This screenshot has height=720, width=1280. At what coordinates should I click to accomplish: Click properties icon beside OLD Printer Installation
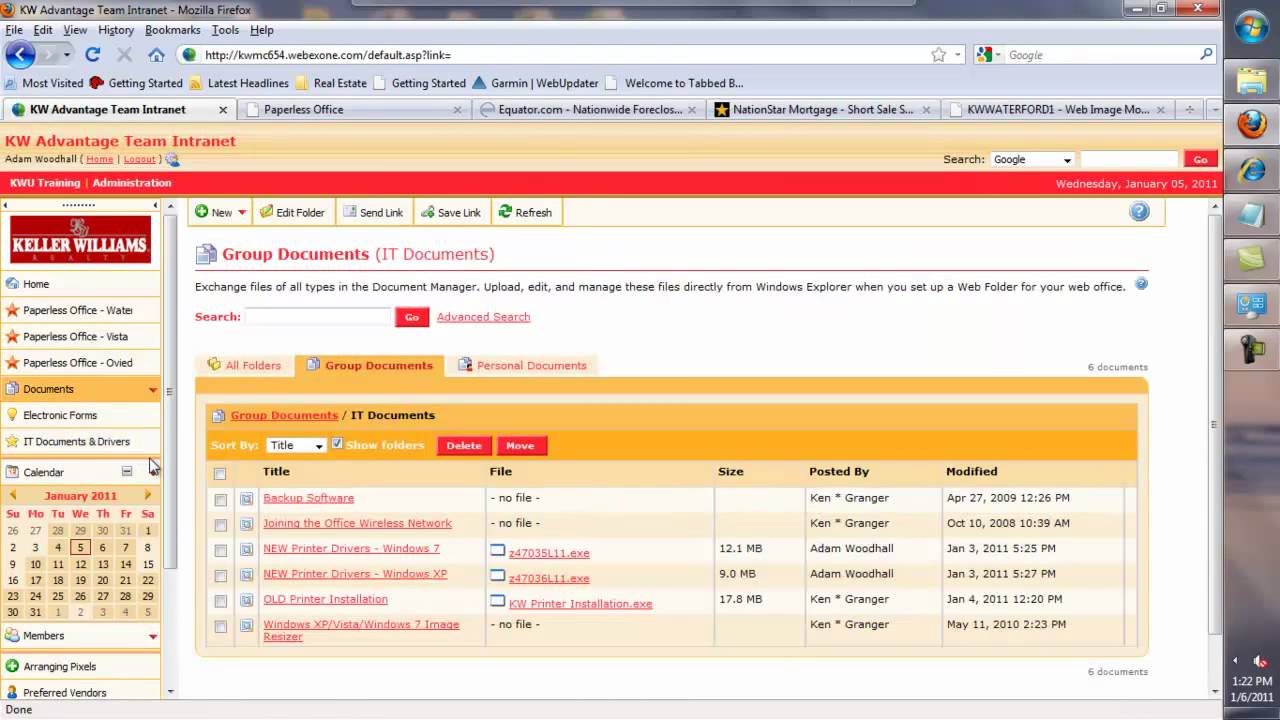tap(246, 600)
